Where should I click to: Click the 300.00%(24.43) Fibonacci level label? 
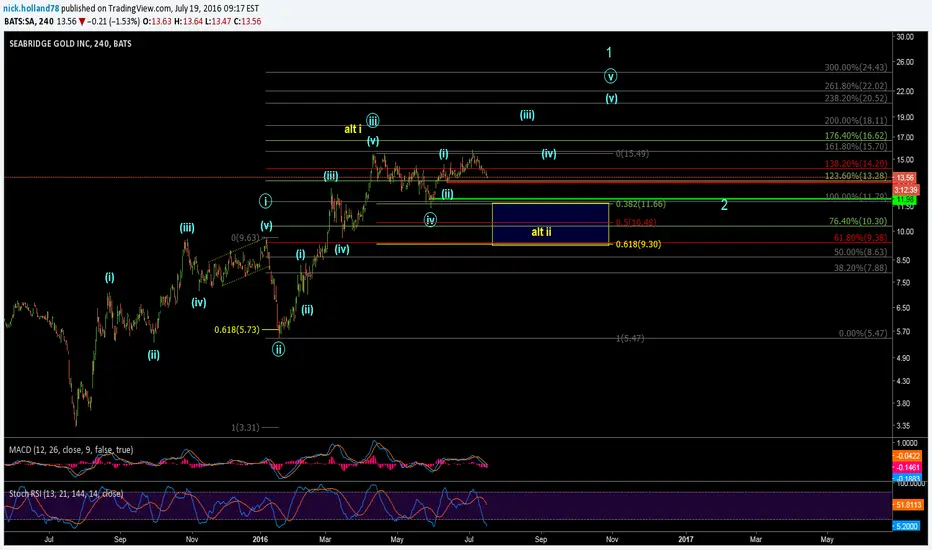click(x=855, y=68)
